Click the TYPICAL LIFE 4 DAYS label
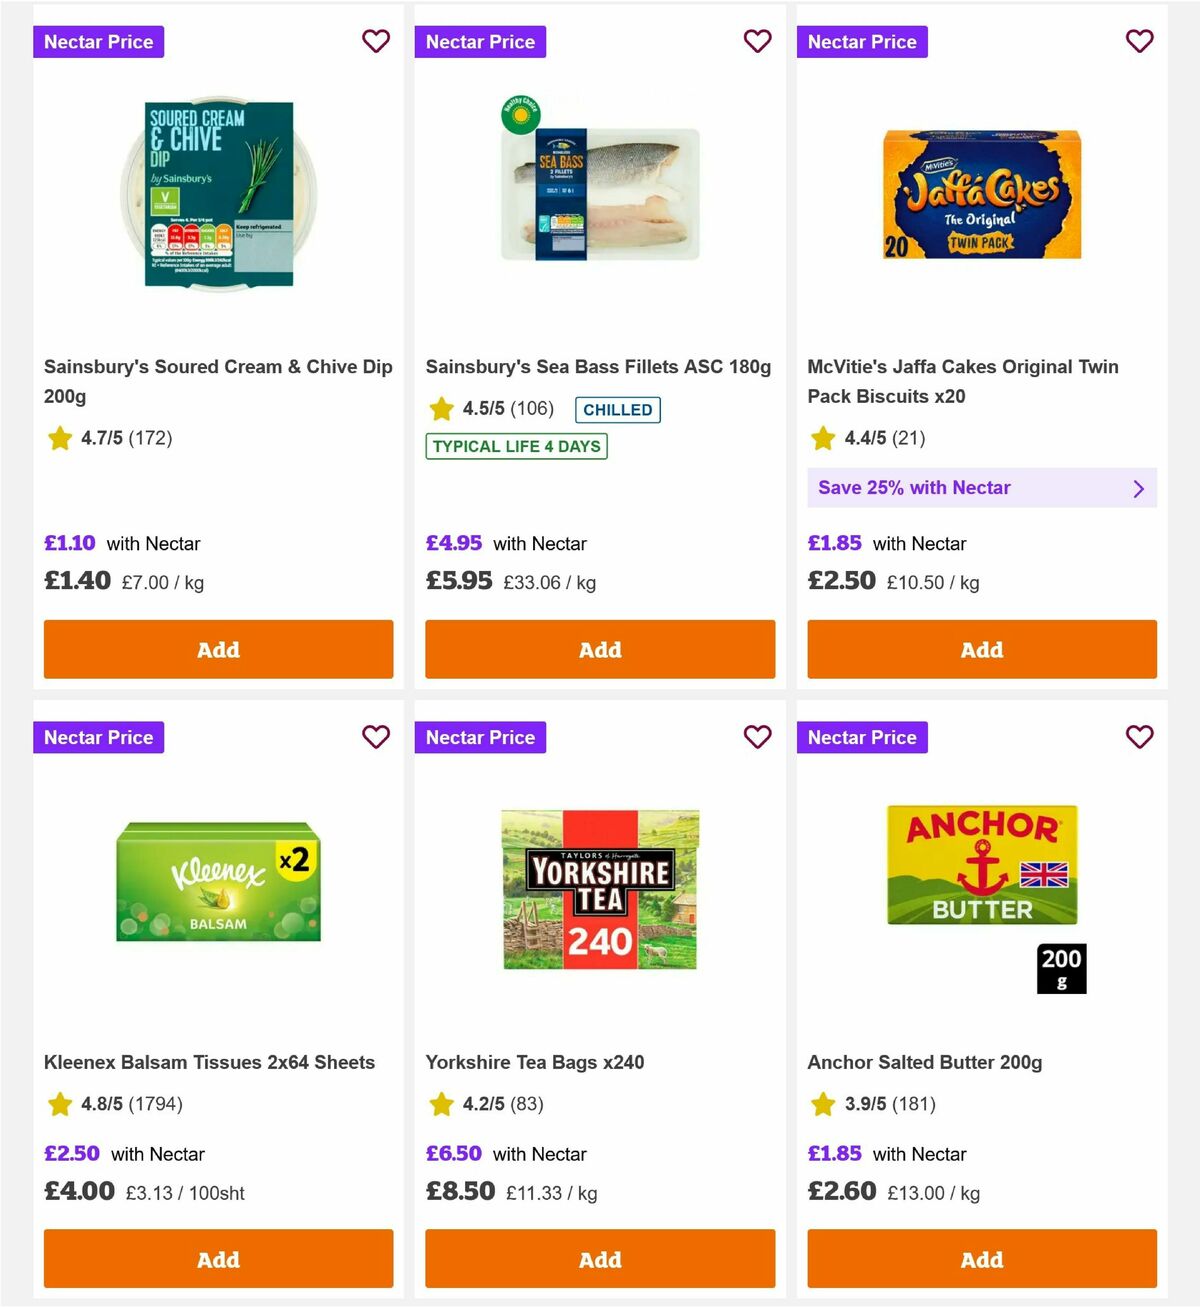This screenshot has height=1307, width=1200. pos(515,446)
